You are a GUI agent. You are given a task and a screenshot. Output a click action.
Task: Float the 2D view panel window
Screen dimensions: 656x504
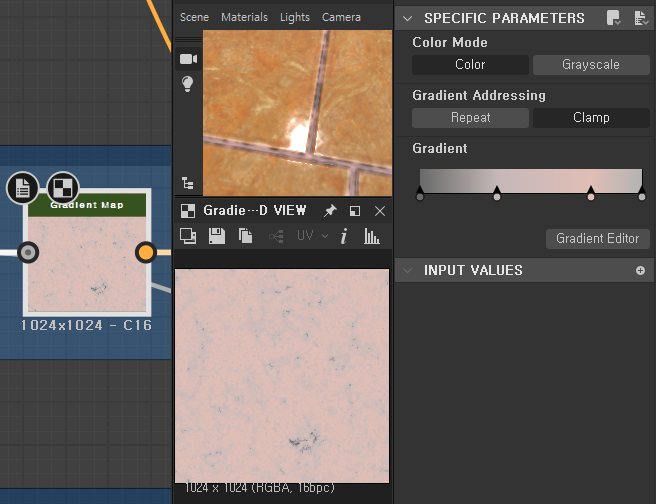[355, 211]
